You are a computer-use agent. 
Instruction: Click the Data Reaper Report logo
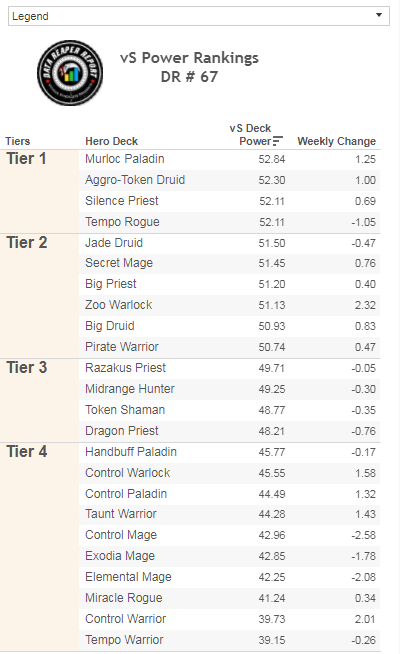pos(70,73)
